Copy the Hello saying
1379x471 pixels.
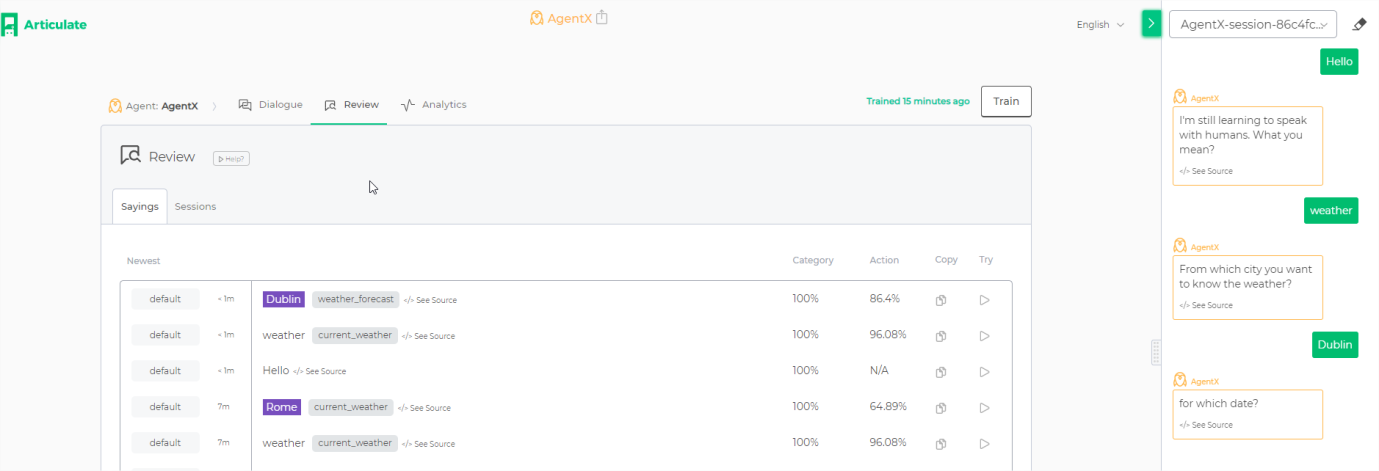941,372
